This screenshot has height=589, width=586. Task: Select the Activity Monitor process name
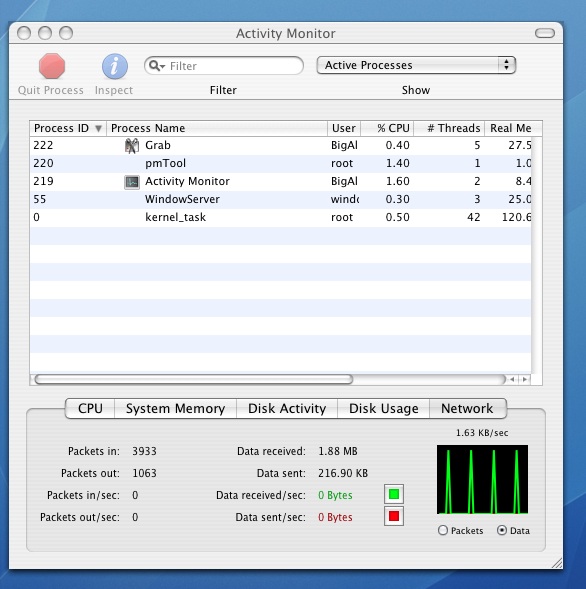coord(187,181)
